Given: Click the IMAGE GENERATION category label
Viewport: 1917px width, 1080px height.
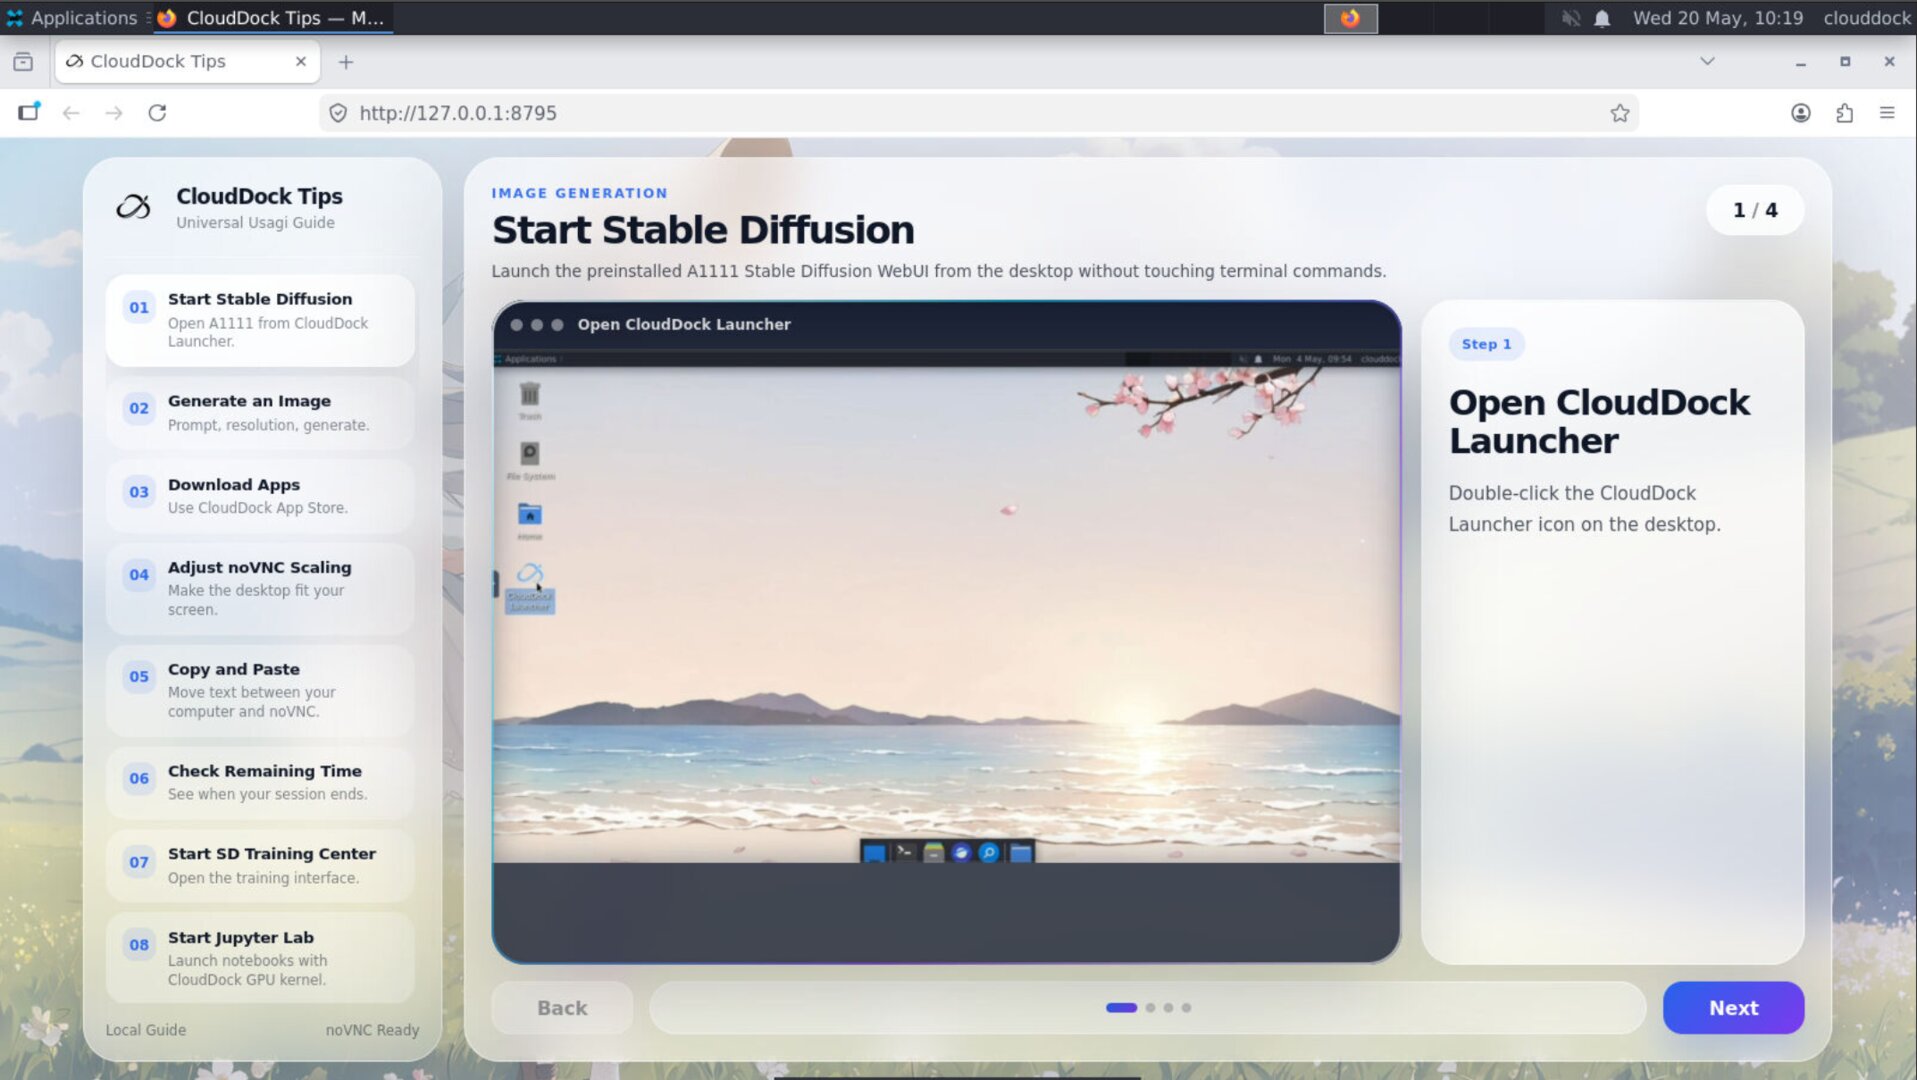Looking at the screenshot, I should 579,193.
